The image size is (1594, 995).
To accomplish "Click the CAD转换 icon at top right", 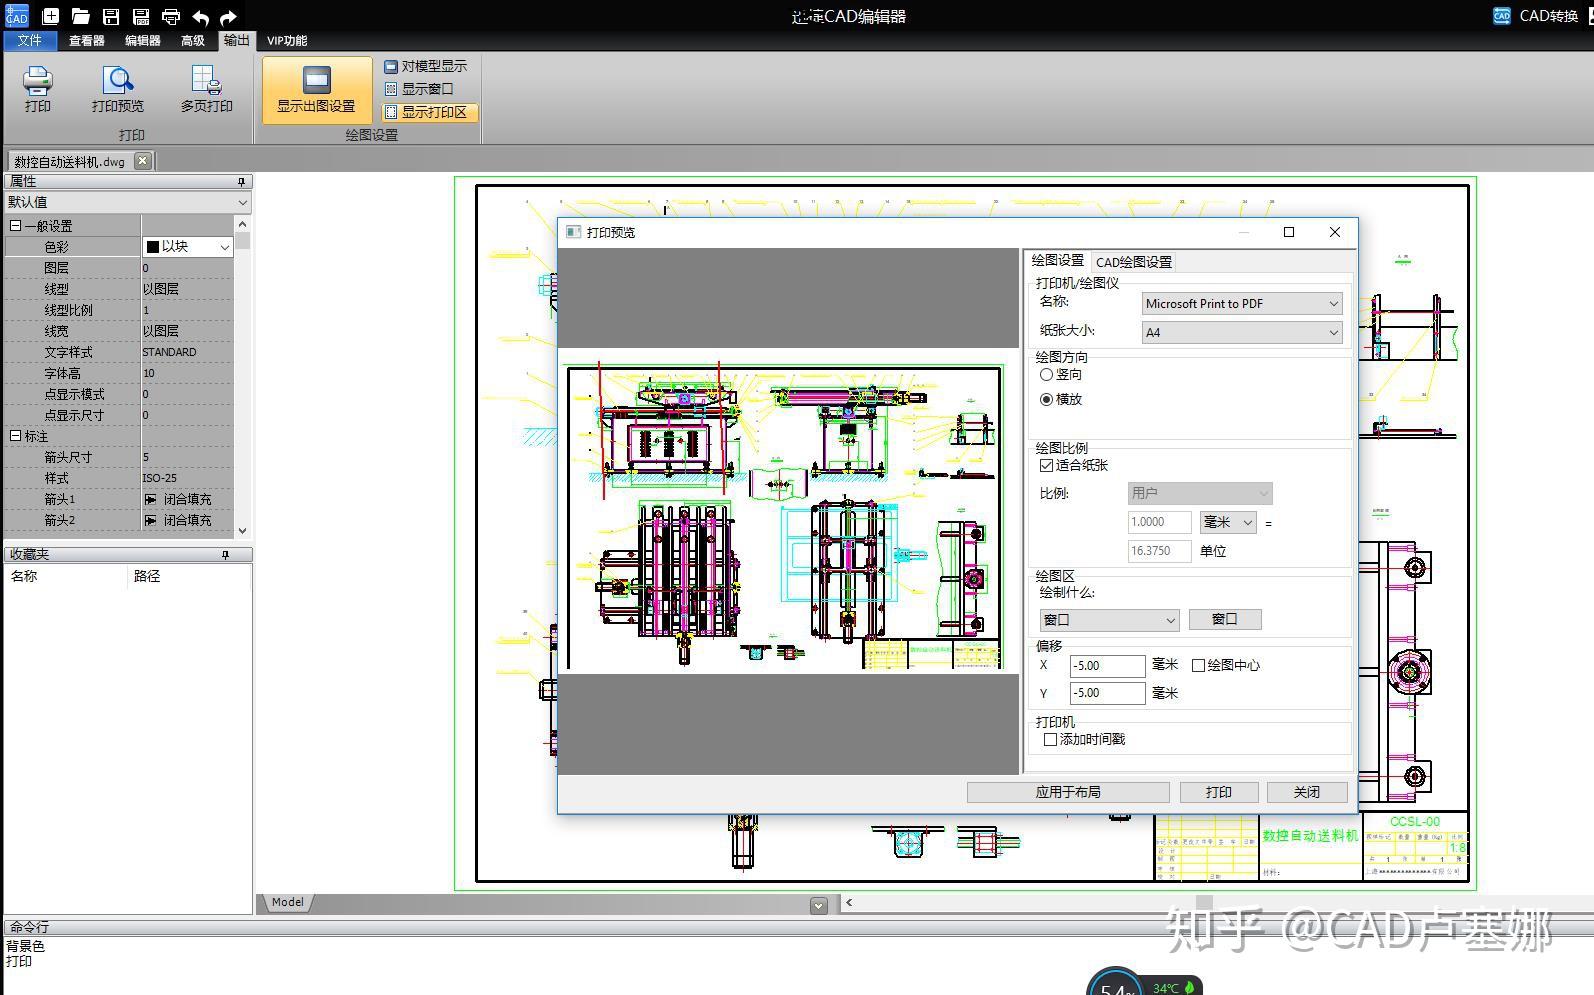I will tap(1501, 16).
